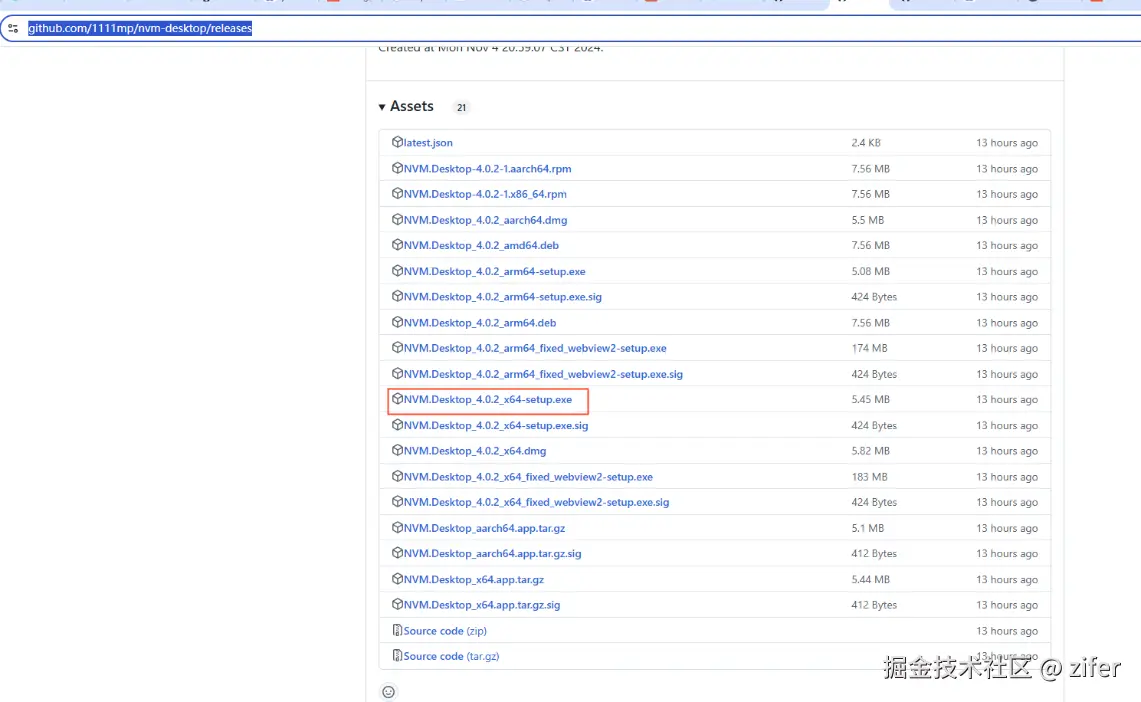Screen dimensions: 1141x702
Task: Click '13 hours ago' in latest.json row
Action: coord(1007,143)
